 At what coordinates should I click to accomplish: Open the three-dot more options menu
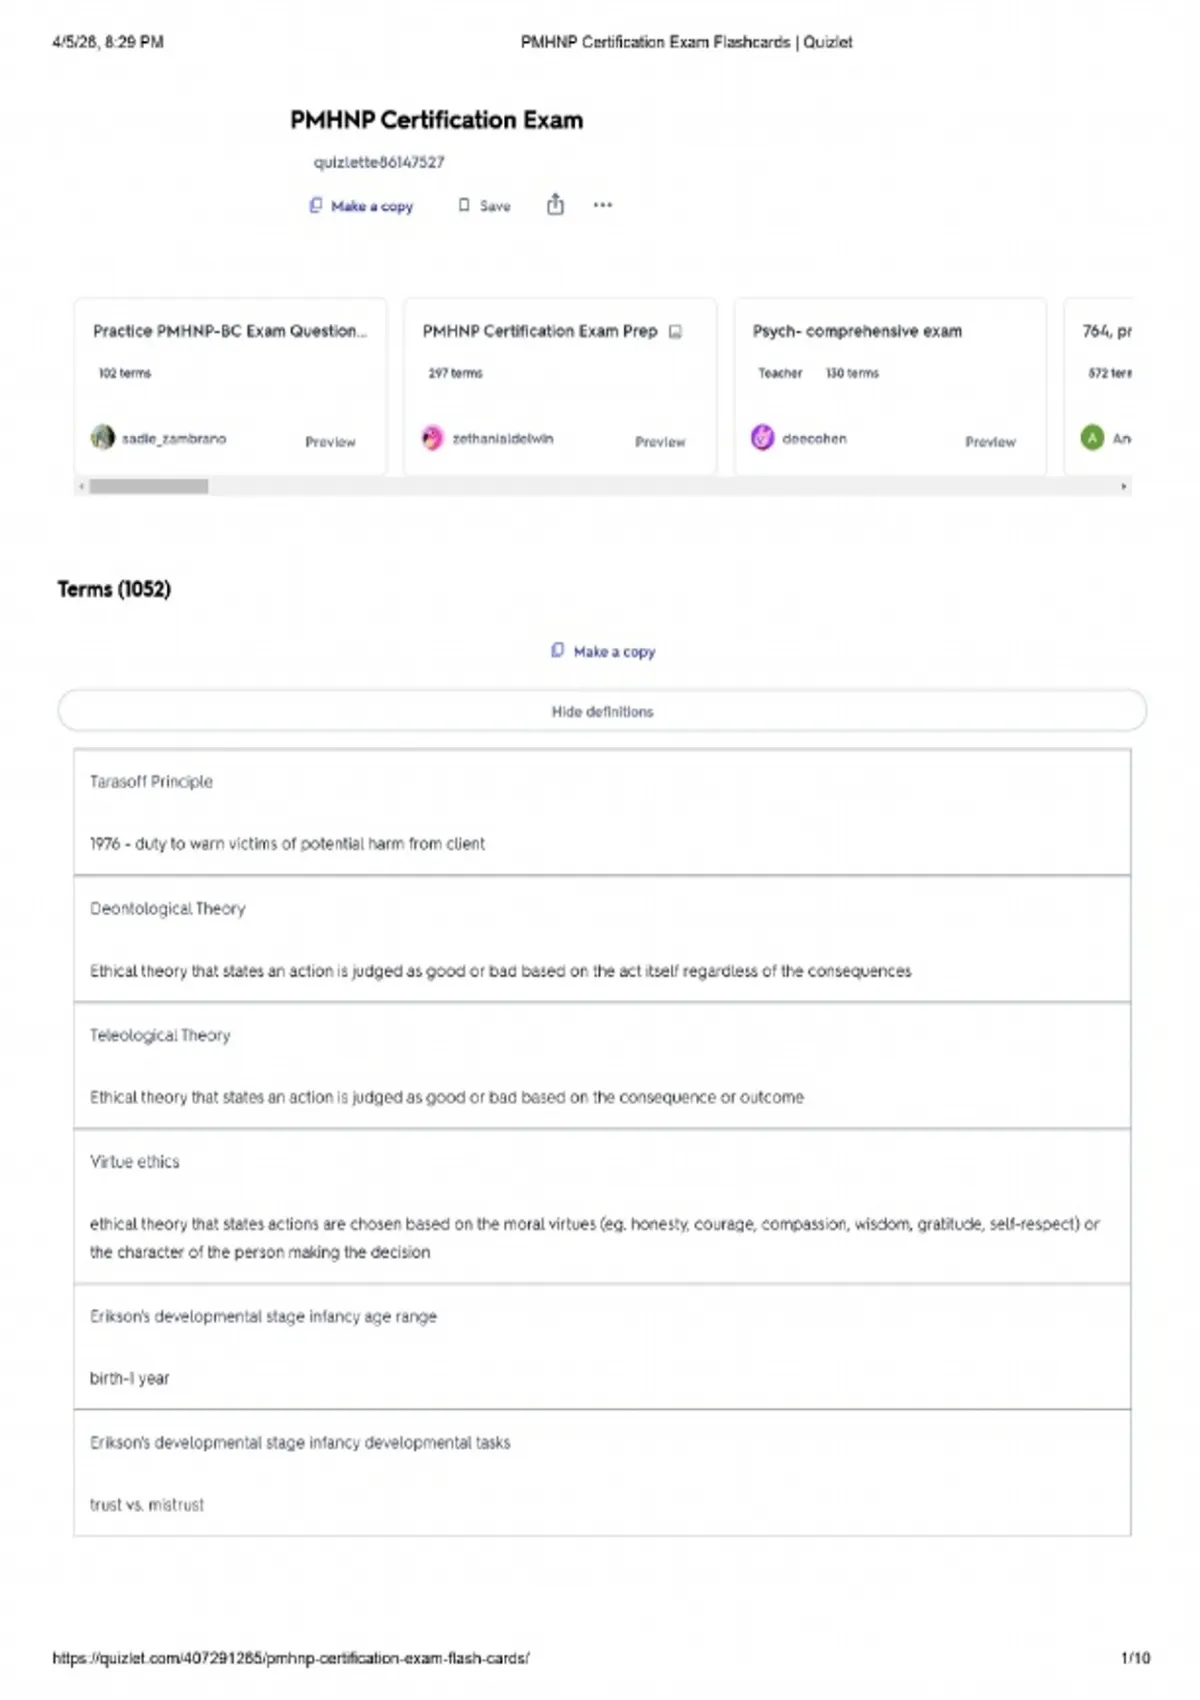(x=602, y=205)
